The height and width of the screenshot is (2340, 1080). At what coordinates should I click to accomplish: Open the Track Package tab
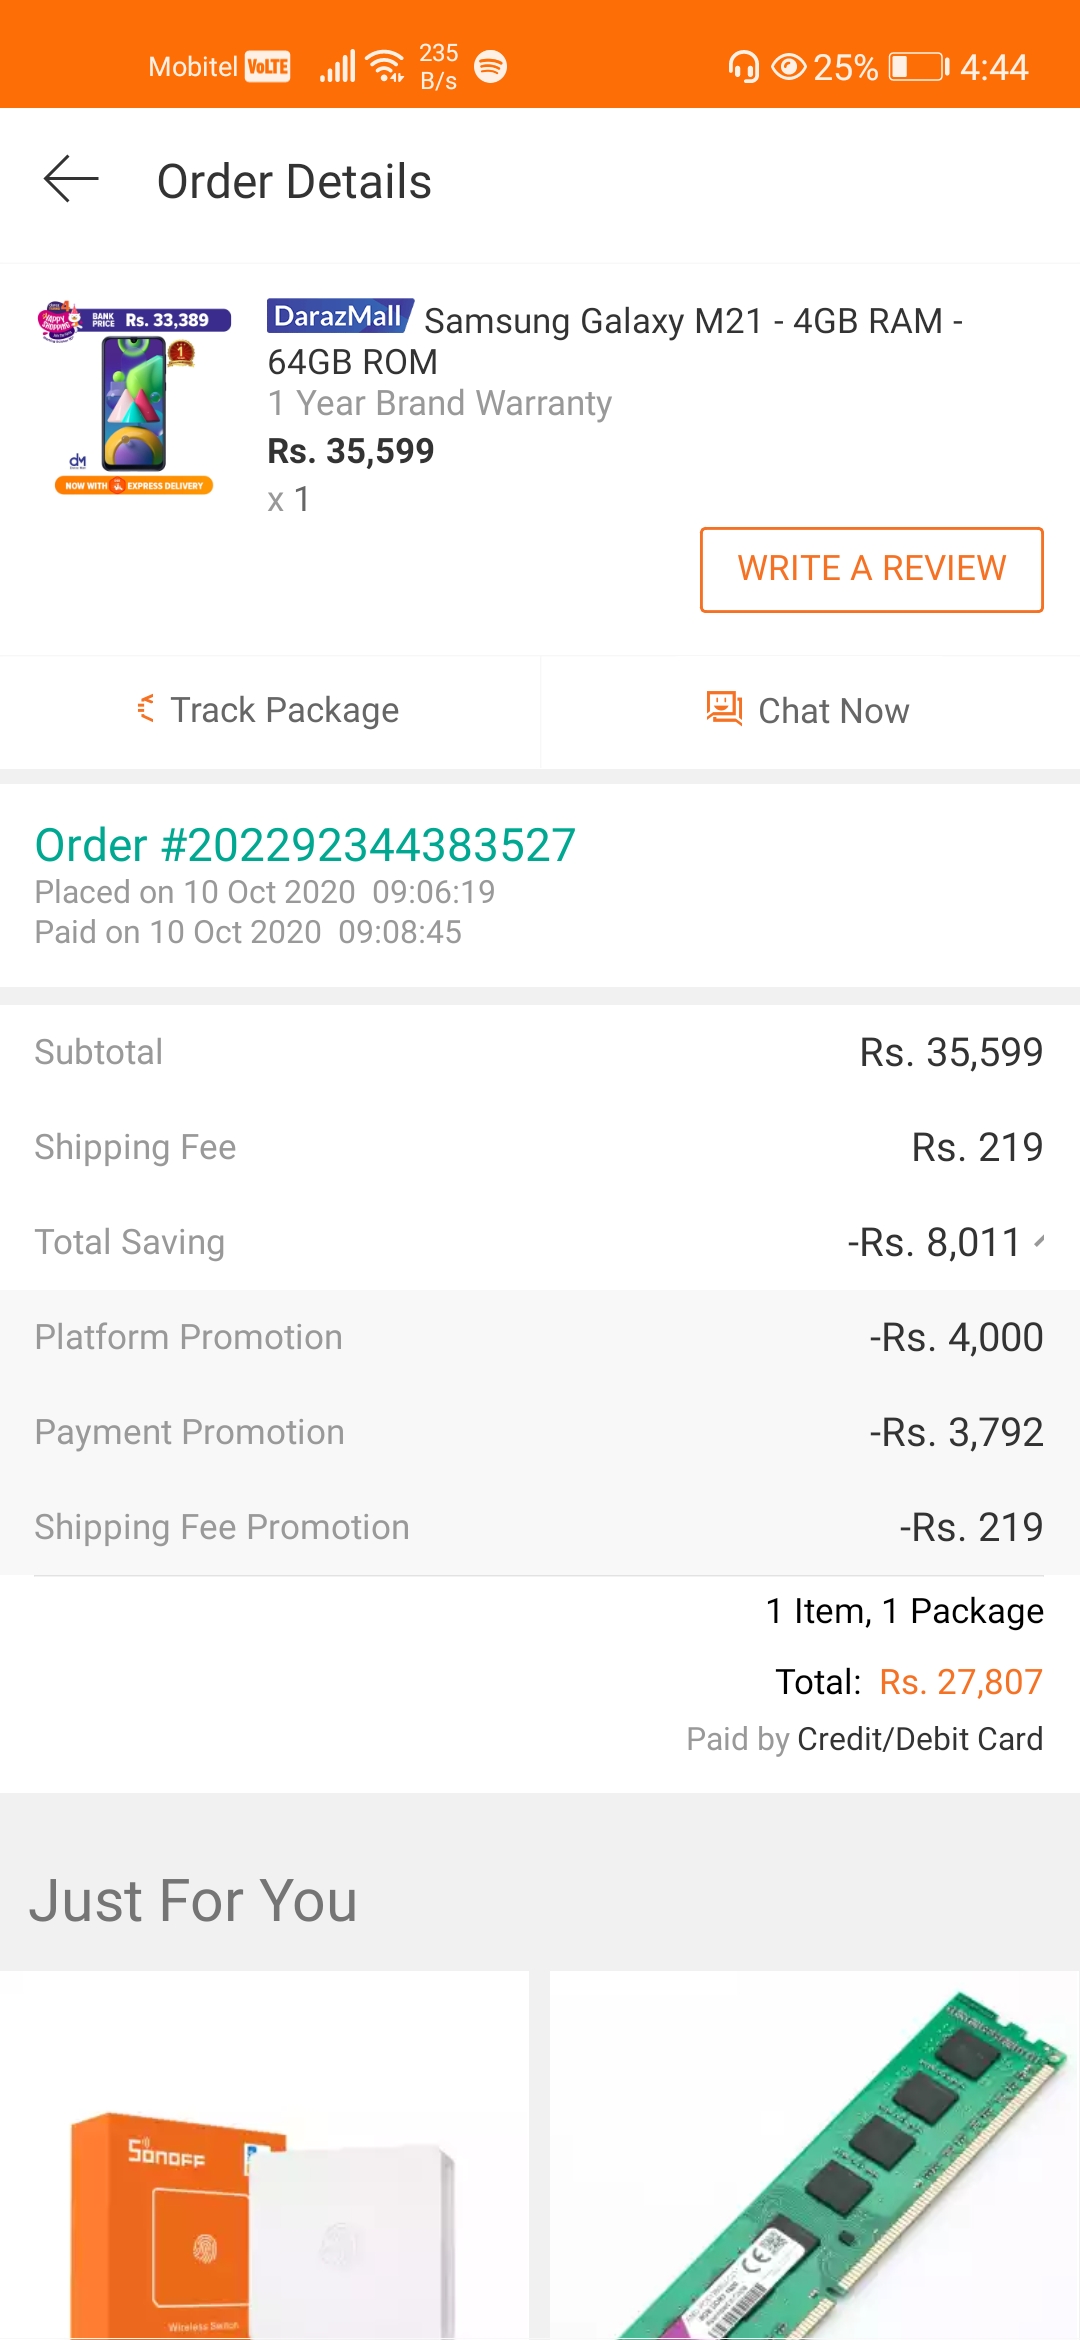click(270, 711)
